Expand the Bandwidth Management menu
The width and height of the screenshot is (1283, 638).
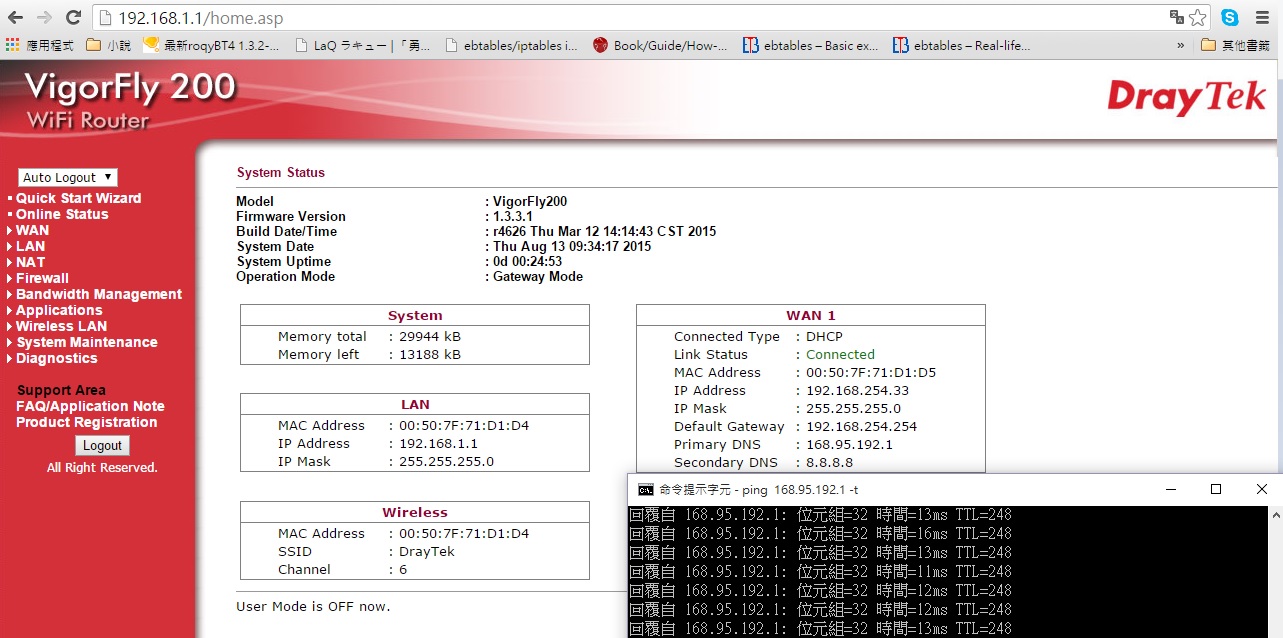(x=99, y=294)
